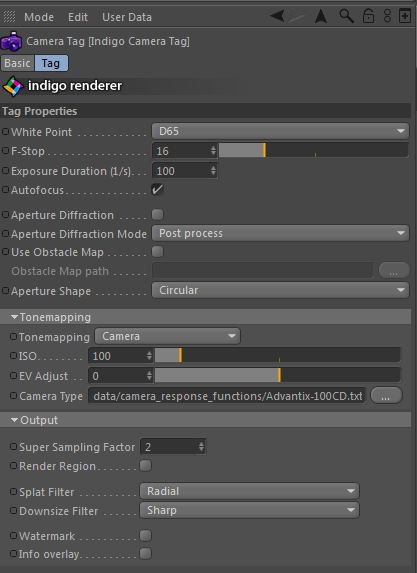Image resolution: width=417 pixels, height=573 pixels.
Task: Click the Indigo renderer logo icon
Action: [x=12, y=86]
